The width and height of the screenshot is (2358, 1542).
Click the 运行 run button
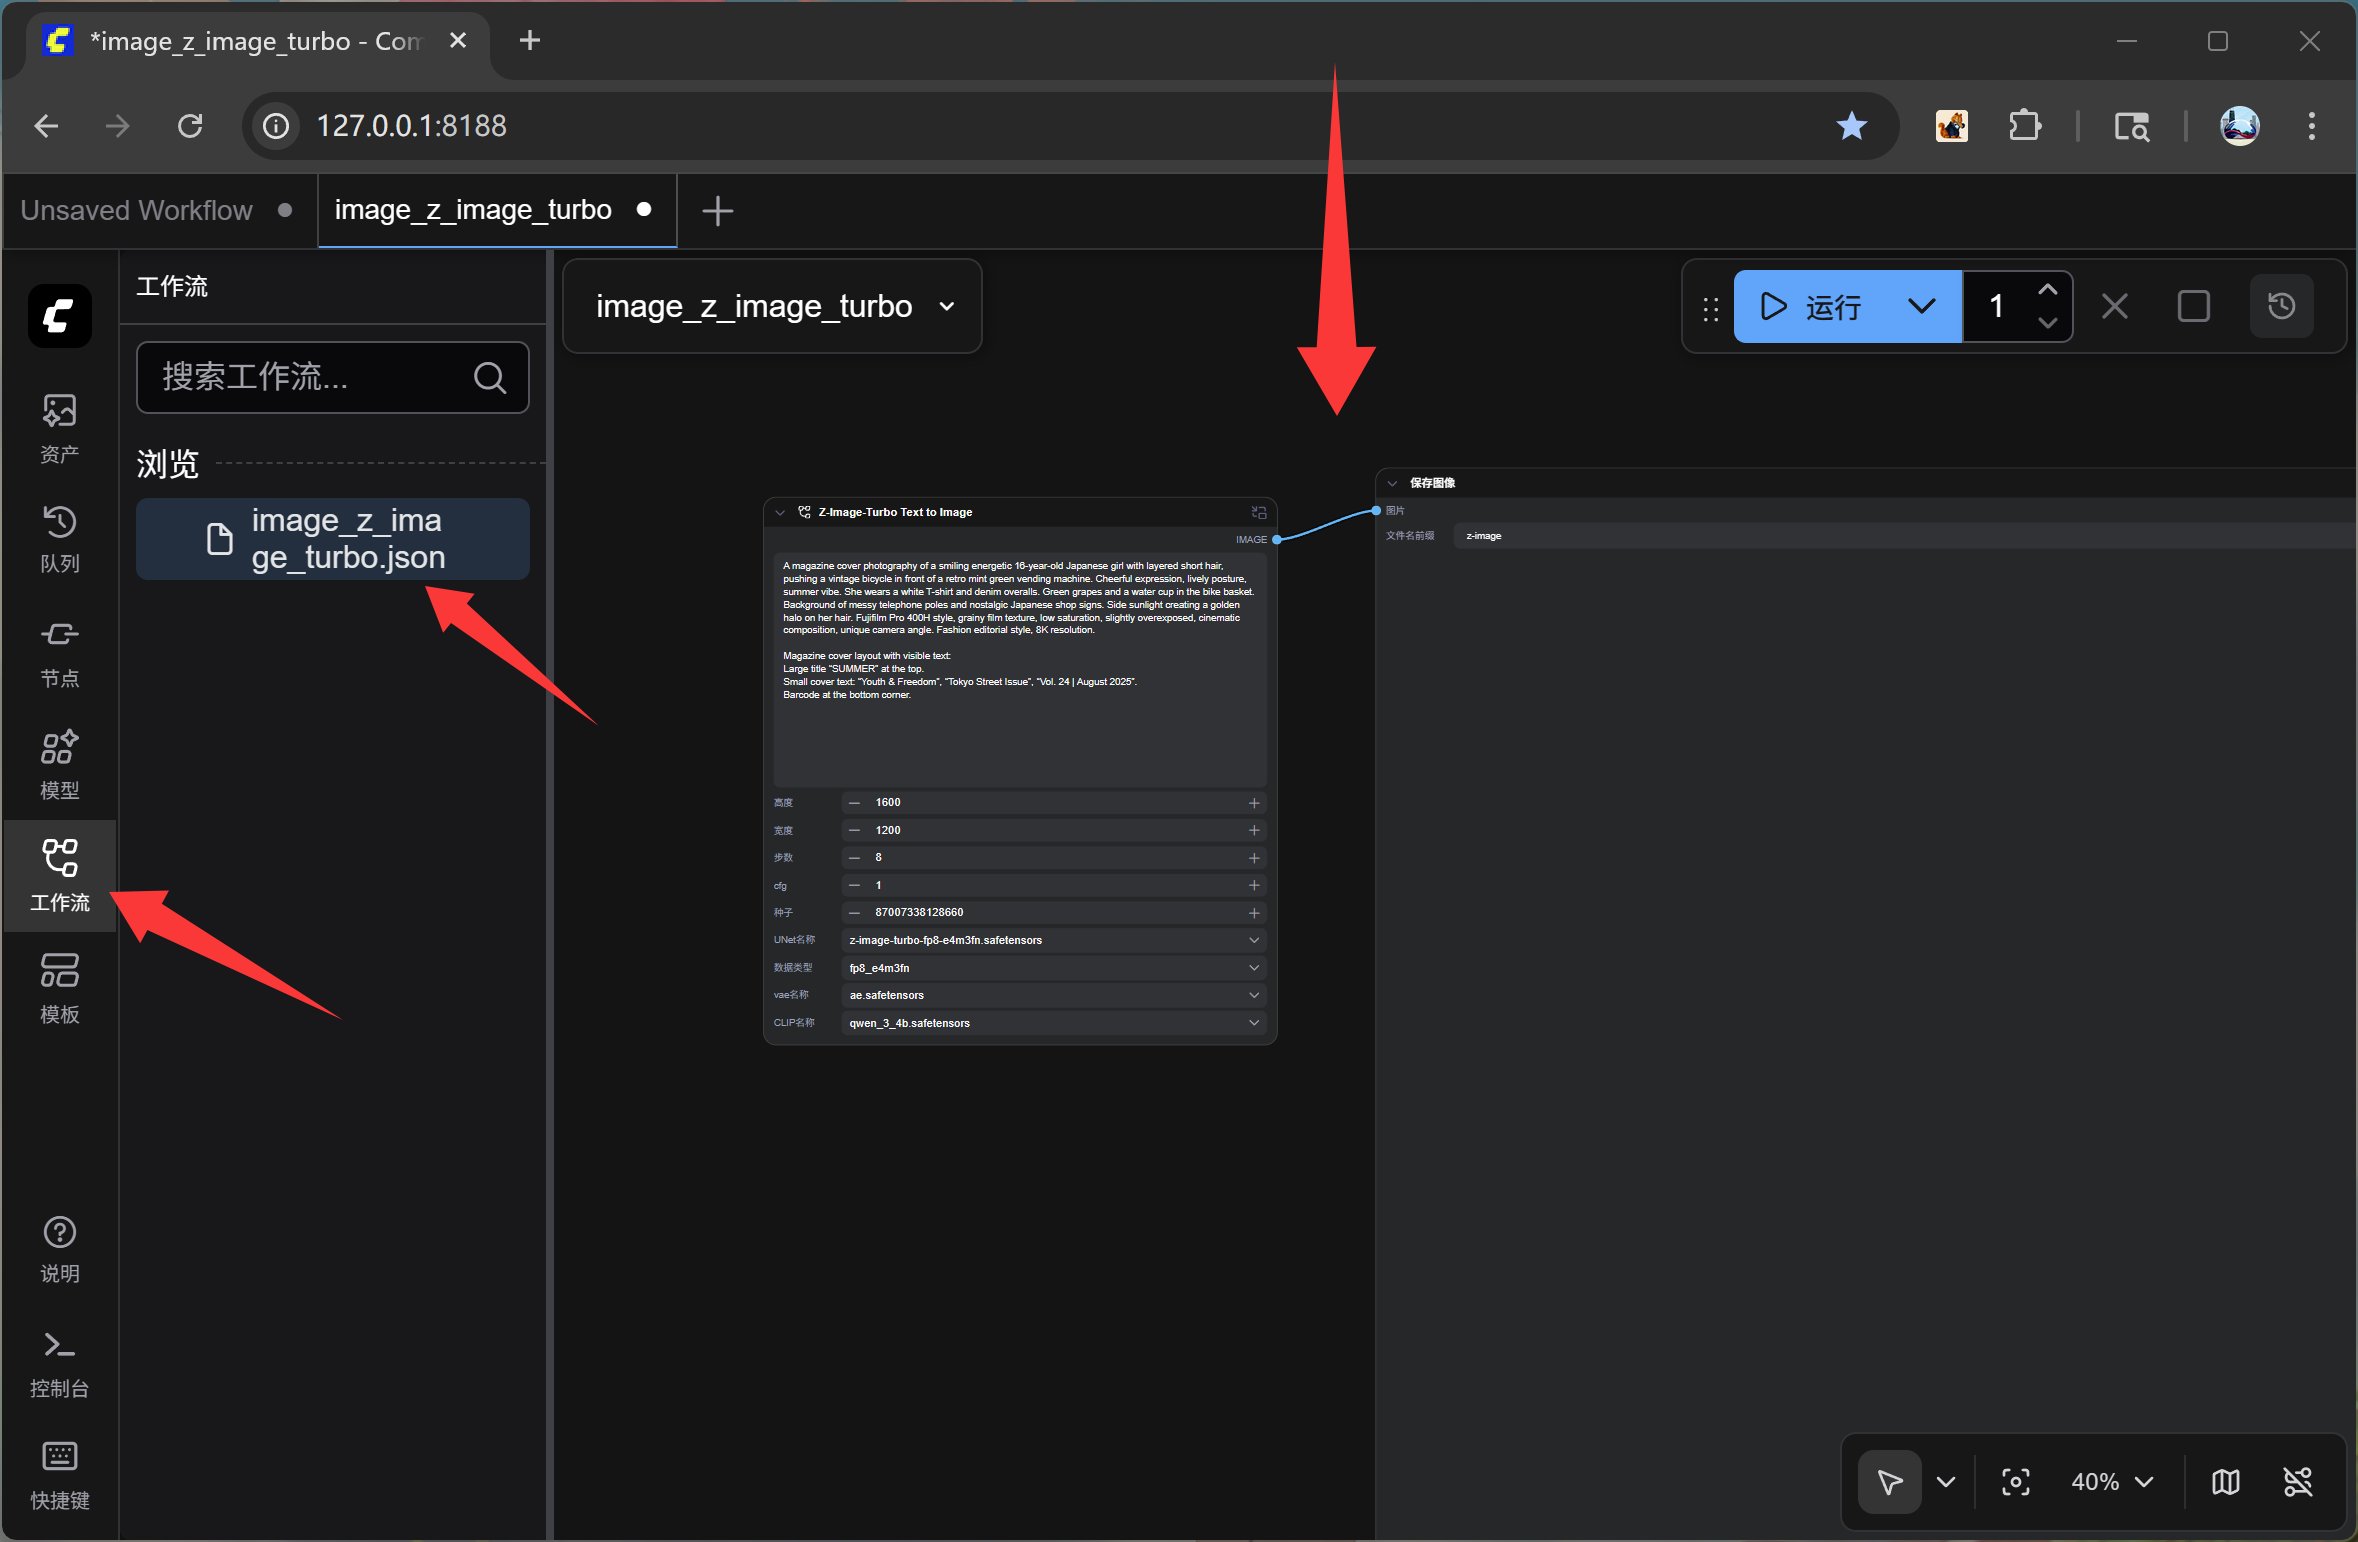click(1812, 306)
